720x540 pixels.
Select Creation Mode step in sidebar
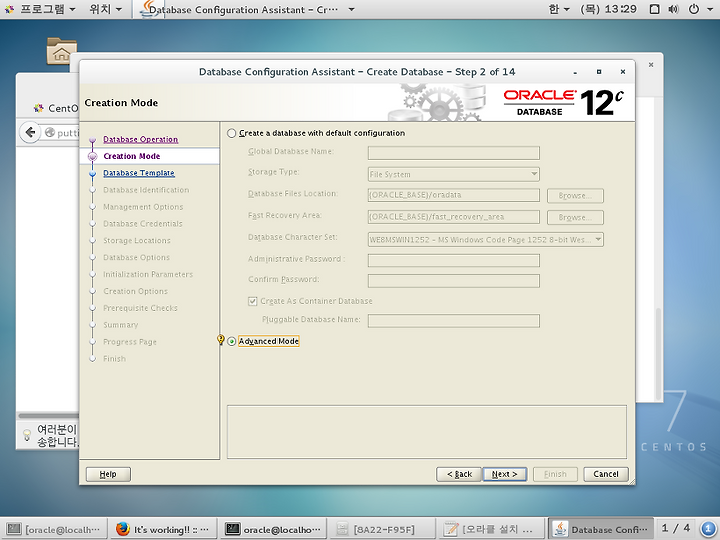click(x=132, y=156)
